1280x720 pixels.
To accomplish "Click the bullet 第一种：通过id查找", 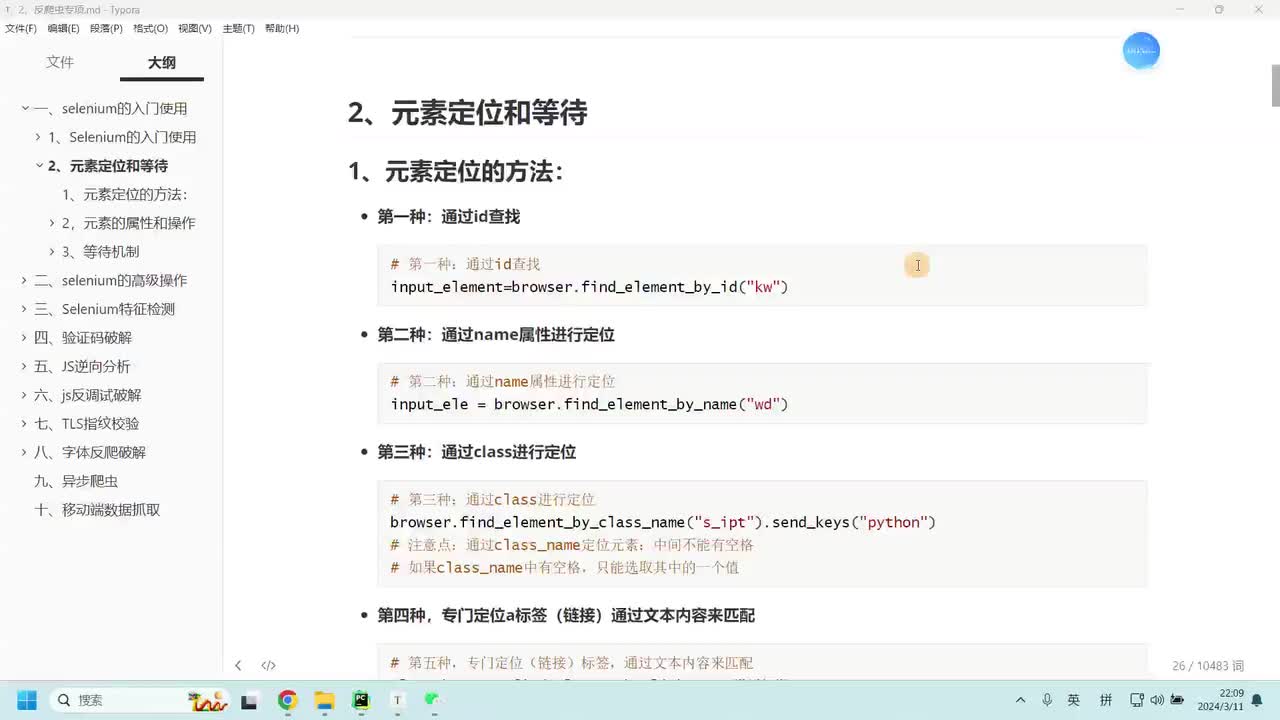I will tap(448, 217).
